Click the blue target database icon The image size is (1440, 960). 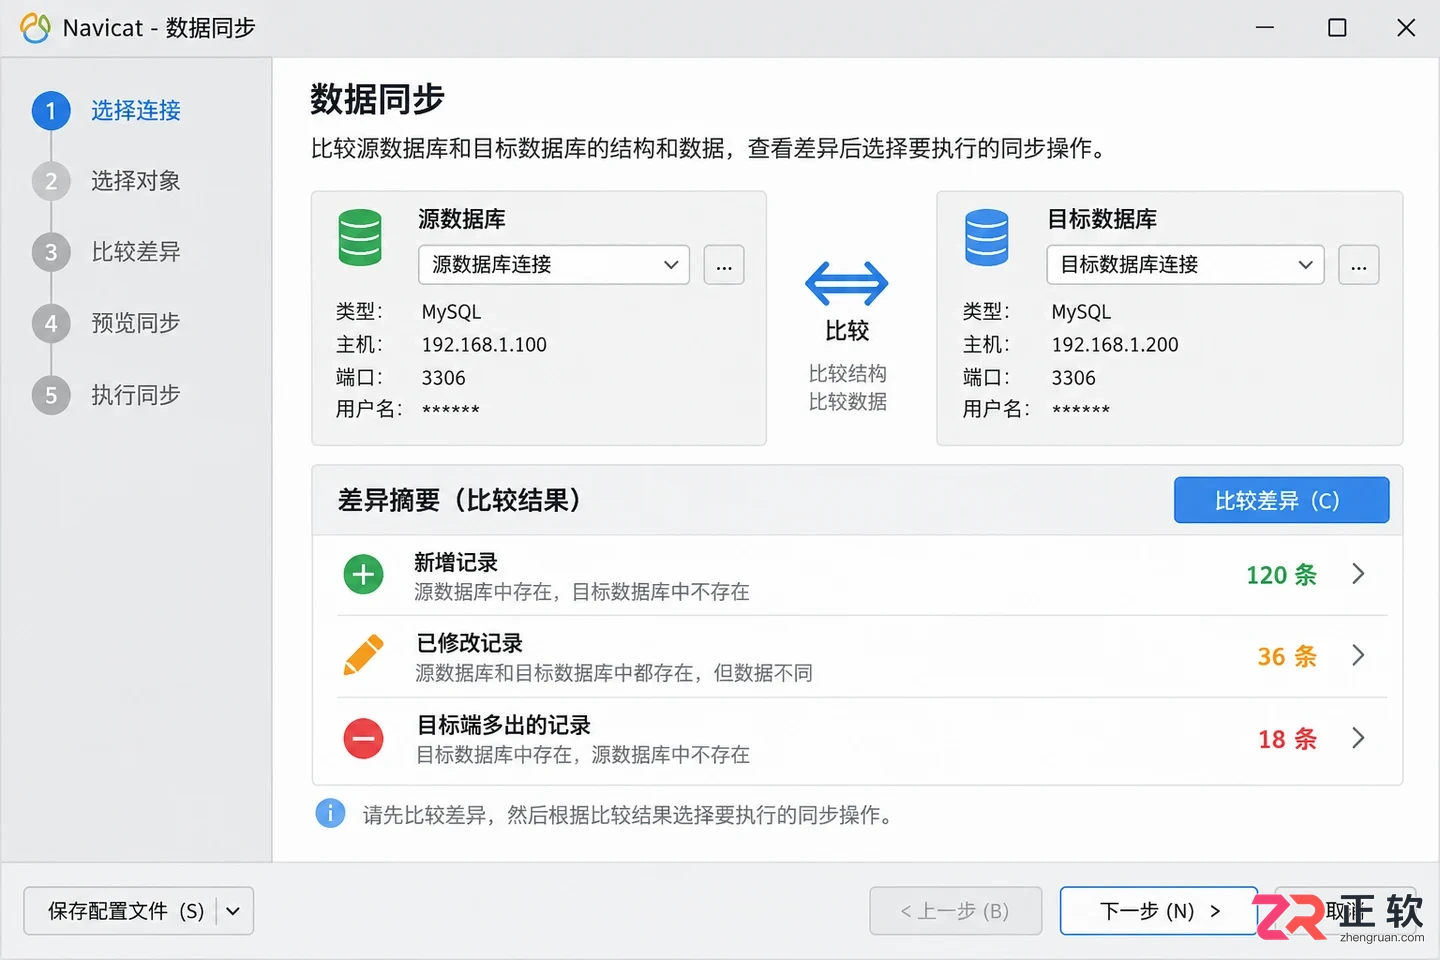986,237
